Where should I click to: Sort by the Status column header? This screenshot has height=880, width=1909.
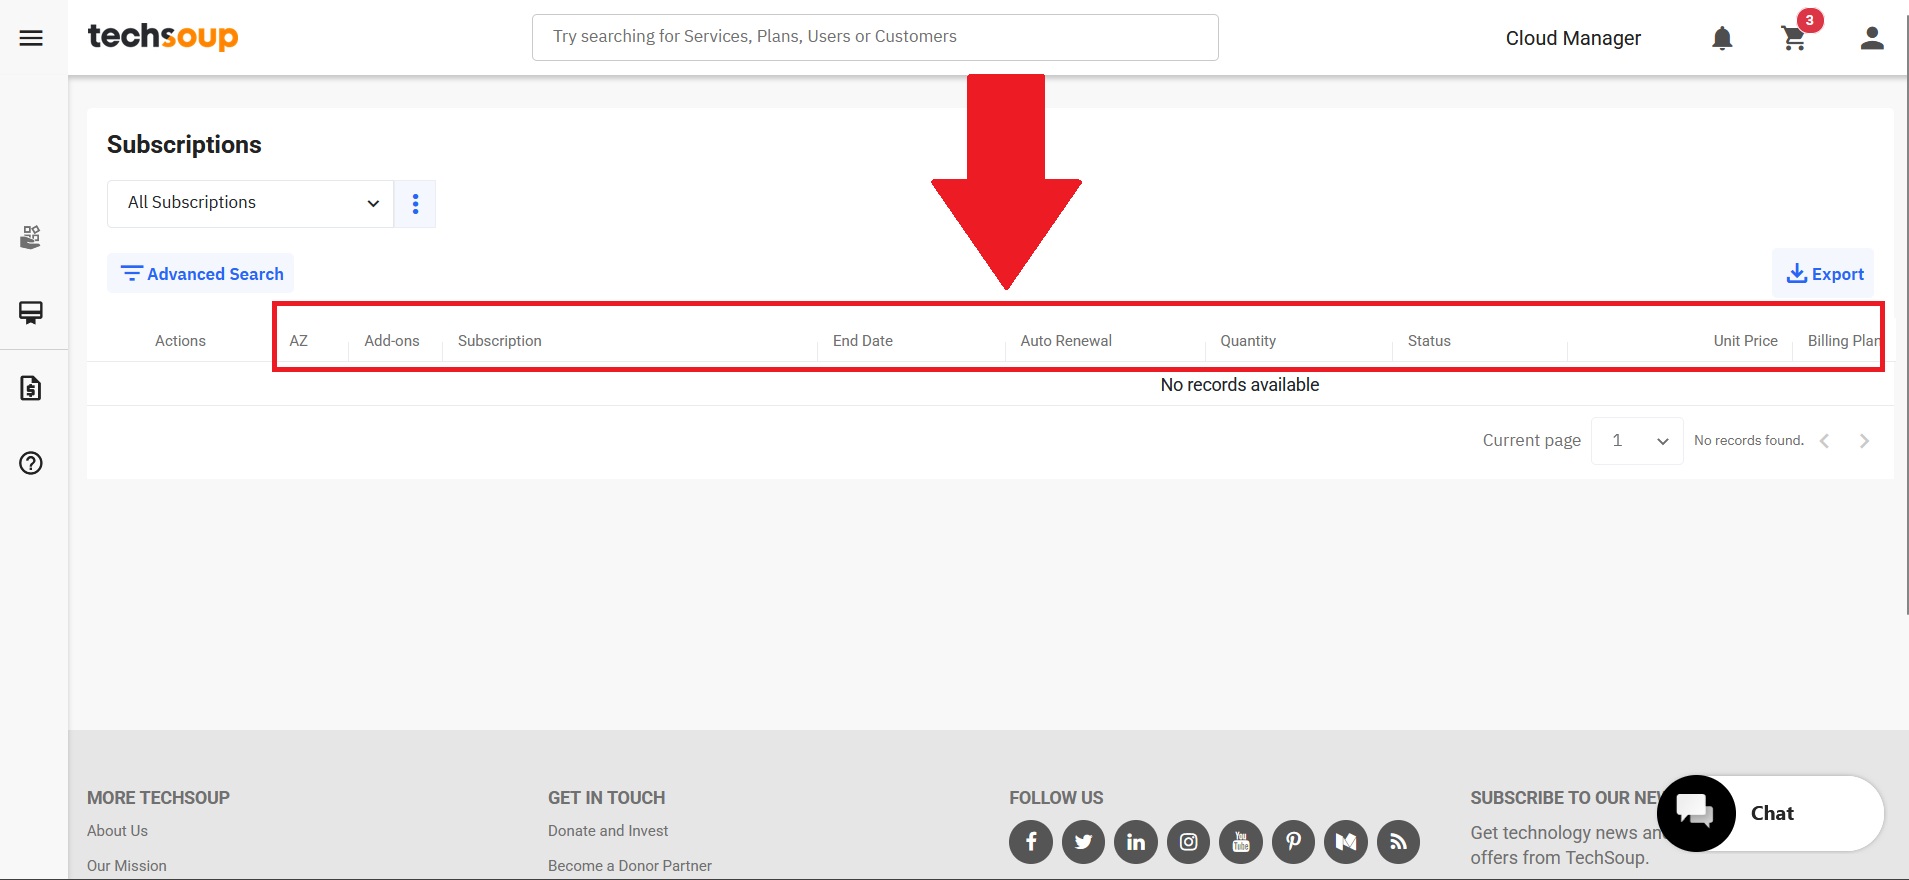[1429, 341]
